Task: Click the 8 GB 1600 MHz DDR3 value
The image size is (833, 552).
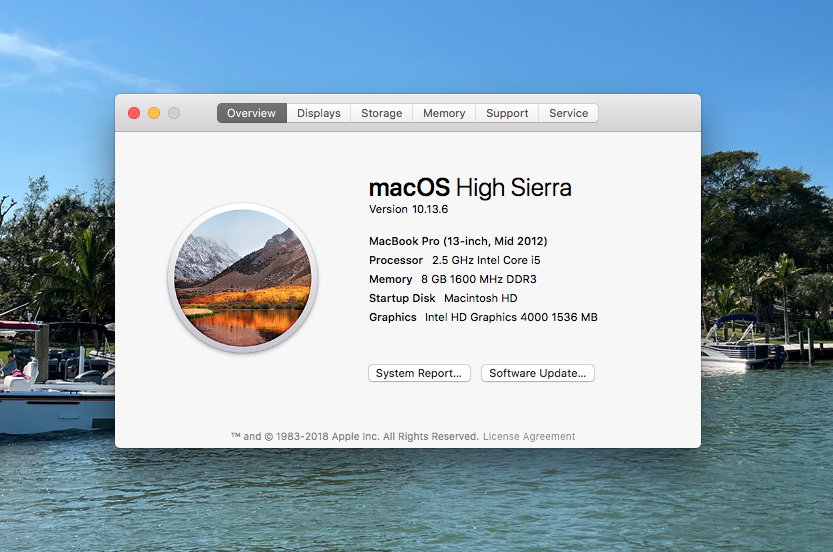Action: coord(479,279)
